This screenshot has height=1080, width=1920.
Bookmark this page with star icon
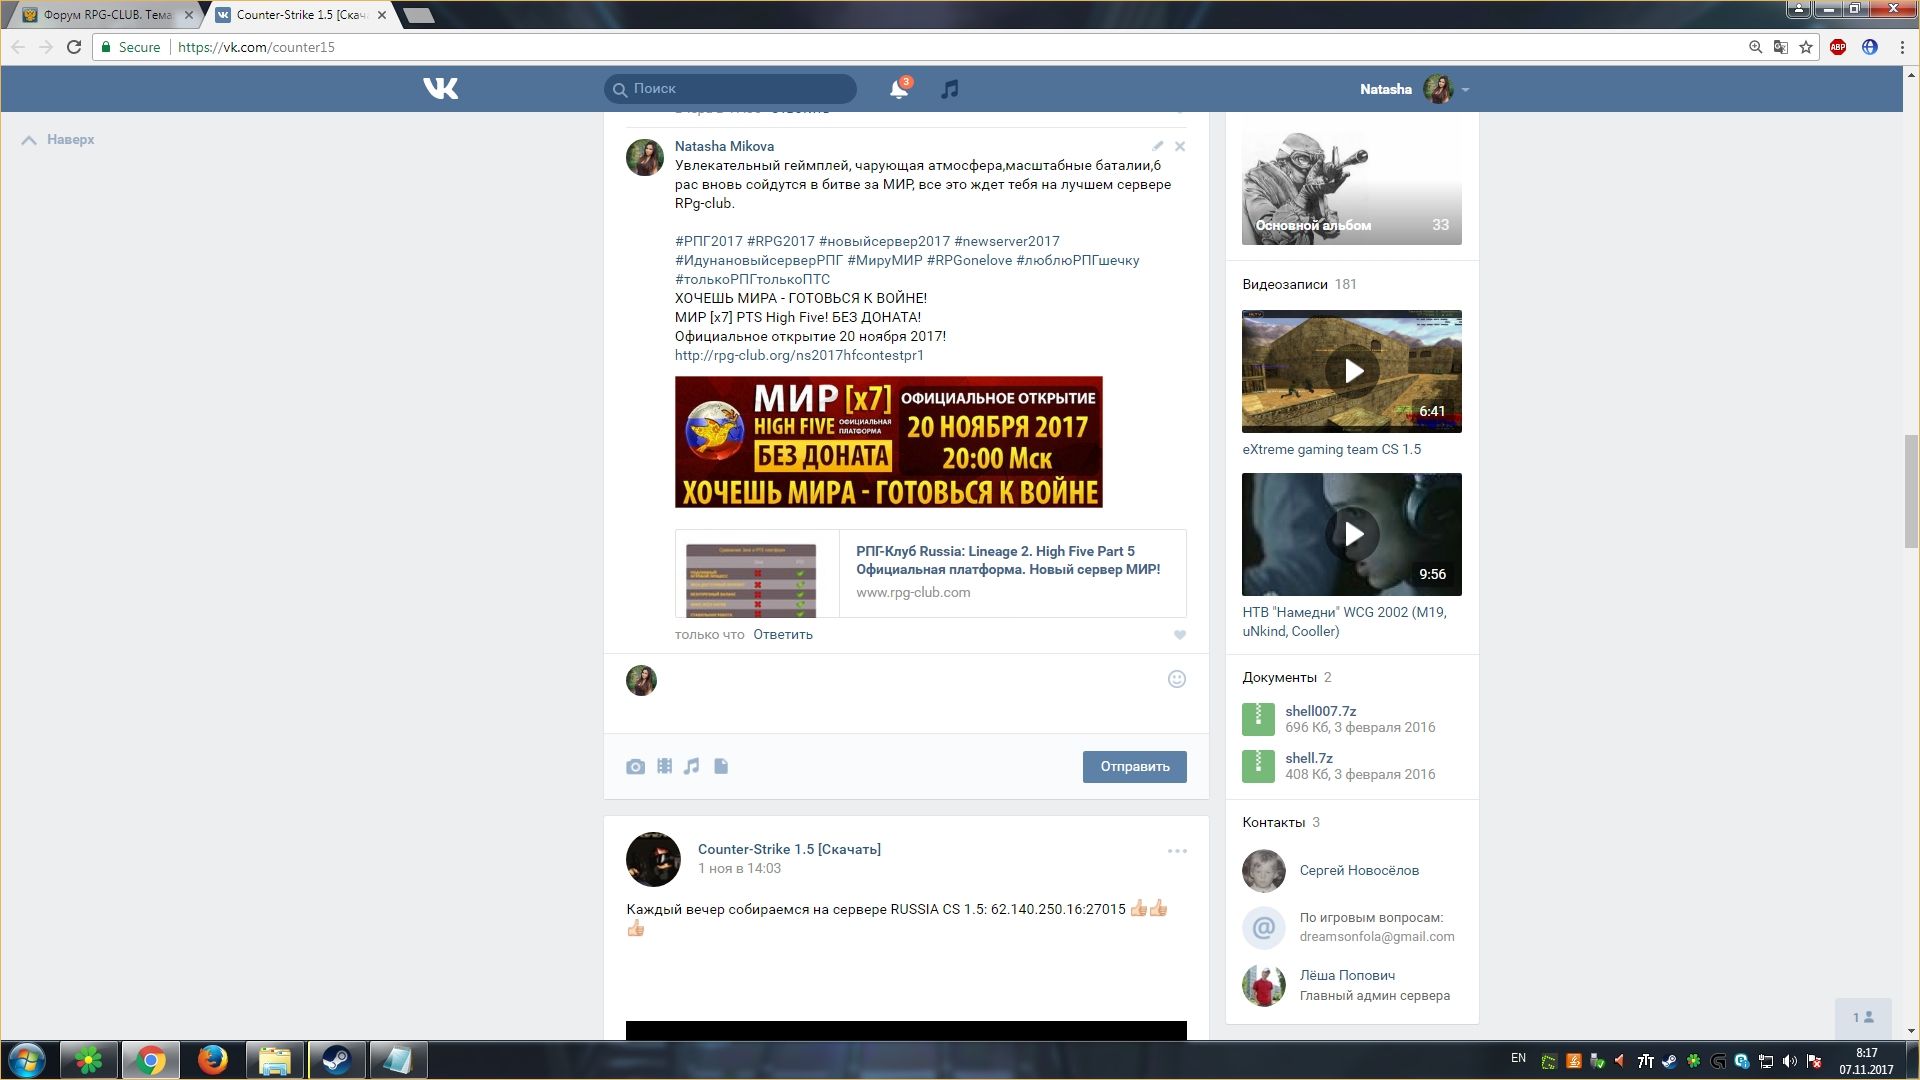pos(1806,47)
